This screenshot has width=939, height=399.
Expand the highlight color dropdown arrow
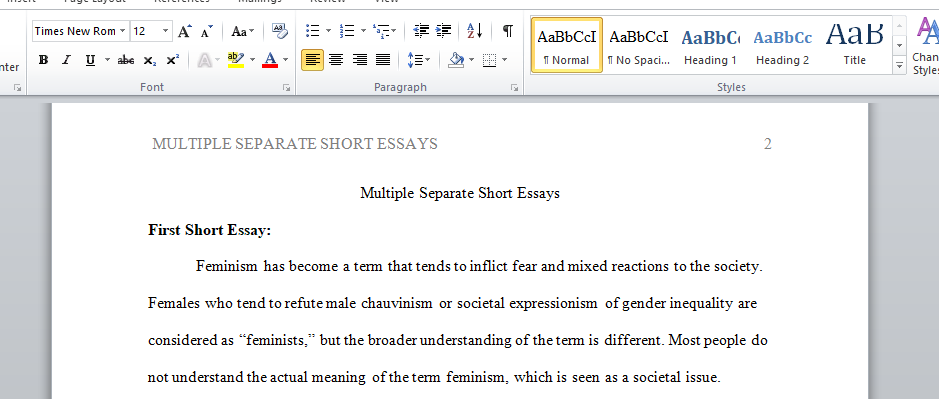[252, 60]
